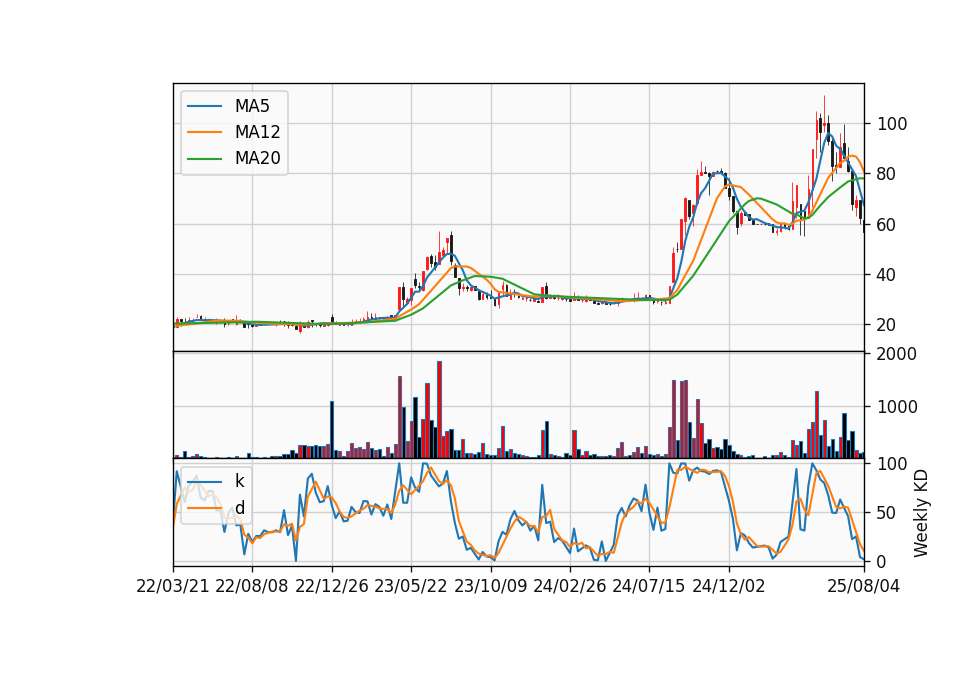Click the 23/05/22 date label
Image resolution: width=960 pixels, height=690 pixels.
pos(411,586)
